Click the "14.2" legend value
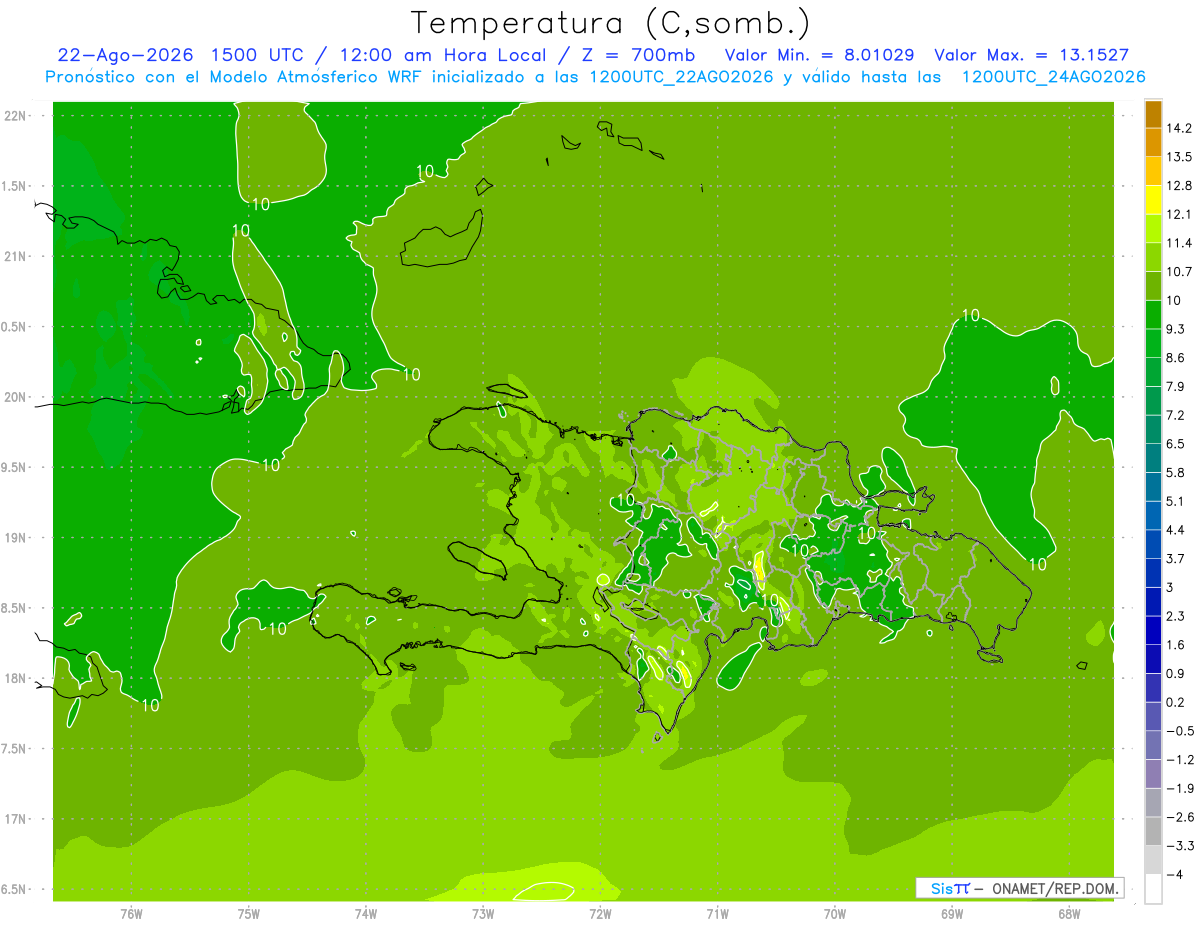Screen dimensions: 1200x927 tap(1180, 128)
